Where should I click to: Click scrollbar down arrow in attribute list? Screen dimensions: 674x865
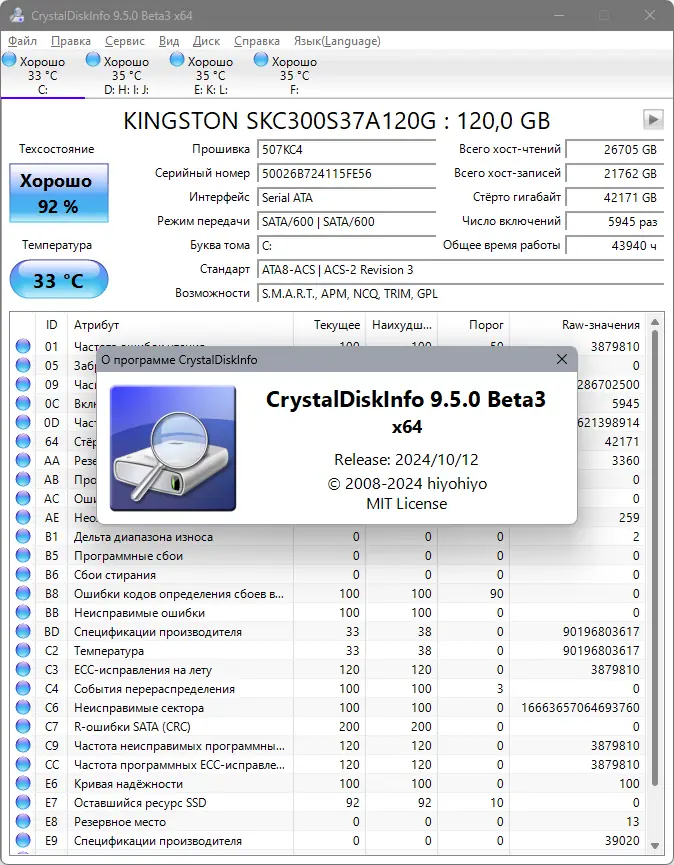click(x=655, y=845)
